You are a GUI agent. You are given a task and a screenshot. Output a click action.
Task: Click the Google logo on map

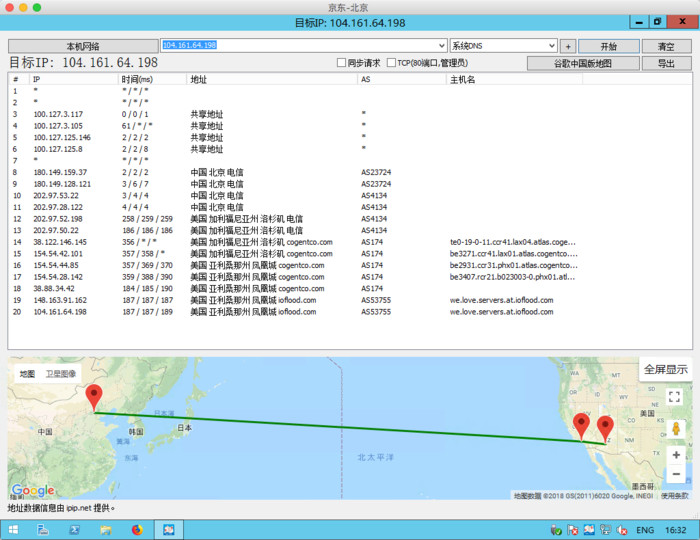pyautogui.click(x=33, y=490)
